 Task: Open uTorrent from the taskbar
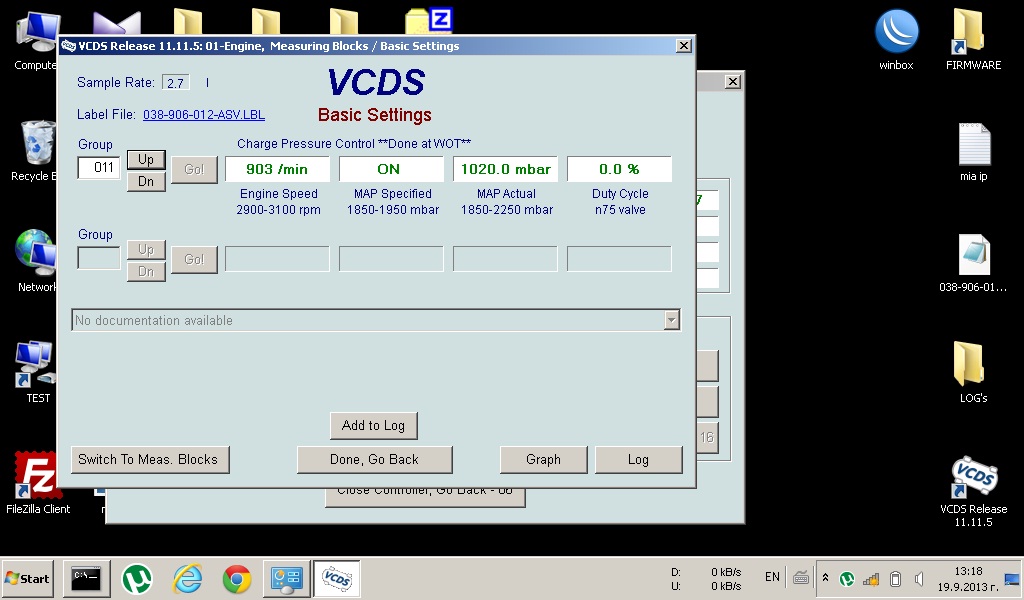(137, 578)
